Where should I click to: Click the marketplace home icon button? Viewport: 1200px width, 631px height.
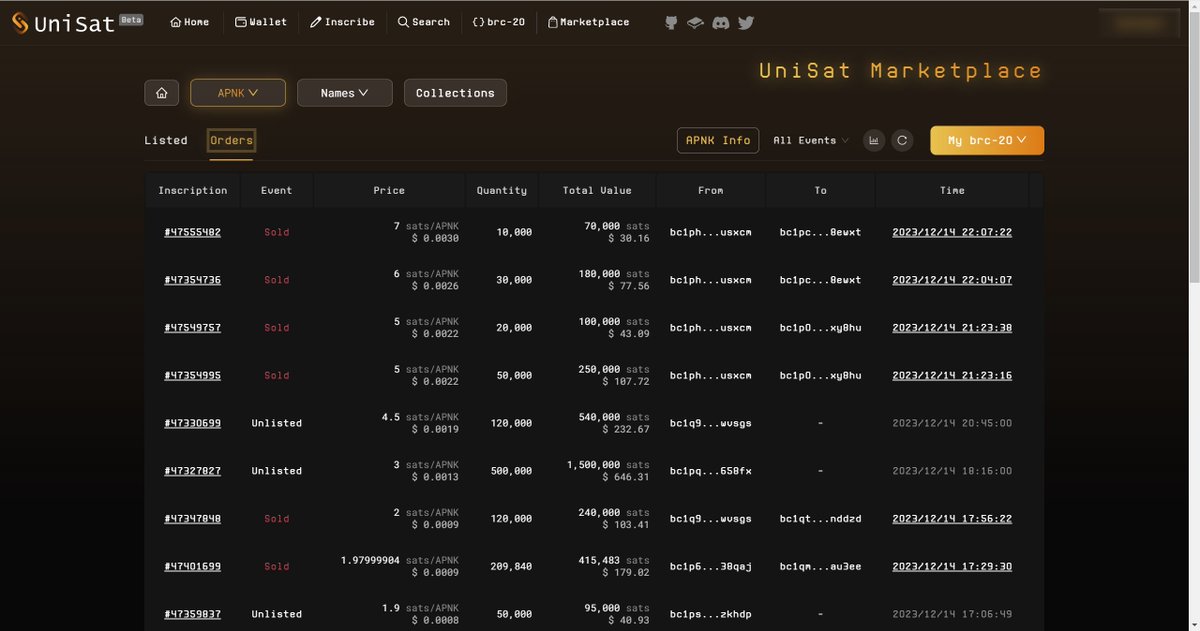pos(161,93)
